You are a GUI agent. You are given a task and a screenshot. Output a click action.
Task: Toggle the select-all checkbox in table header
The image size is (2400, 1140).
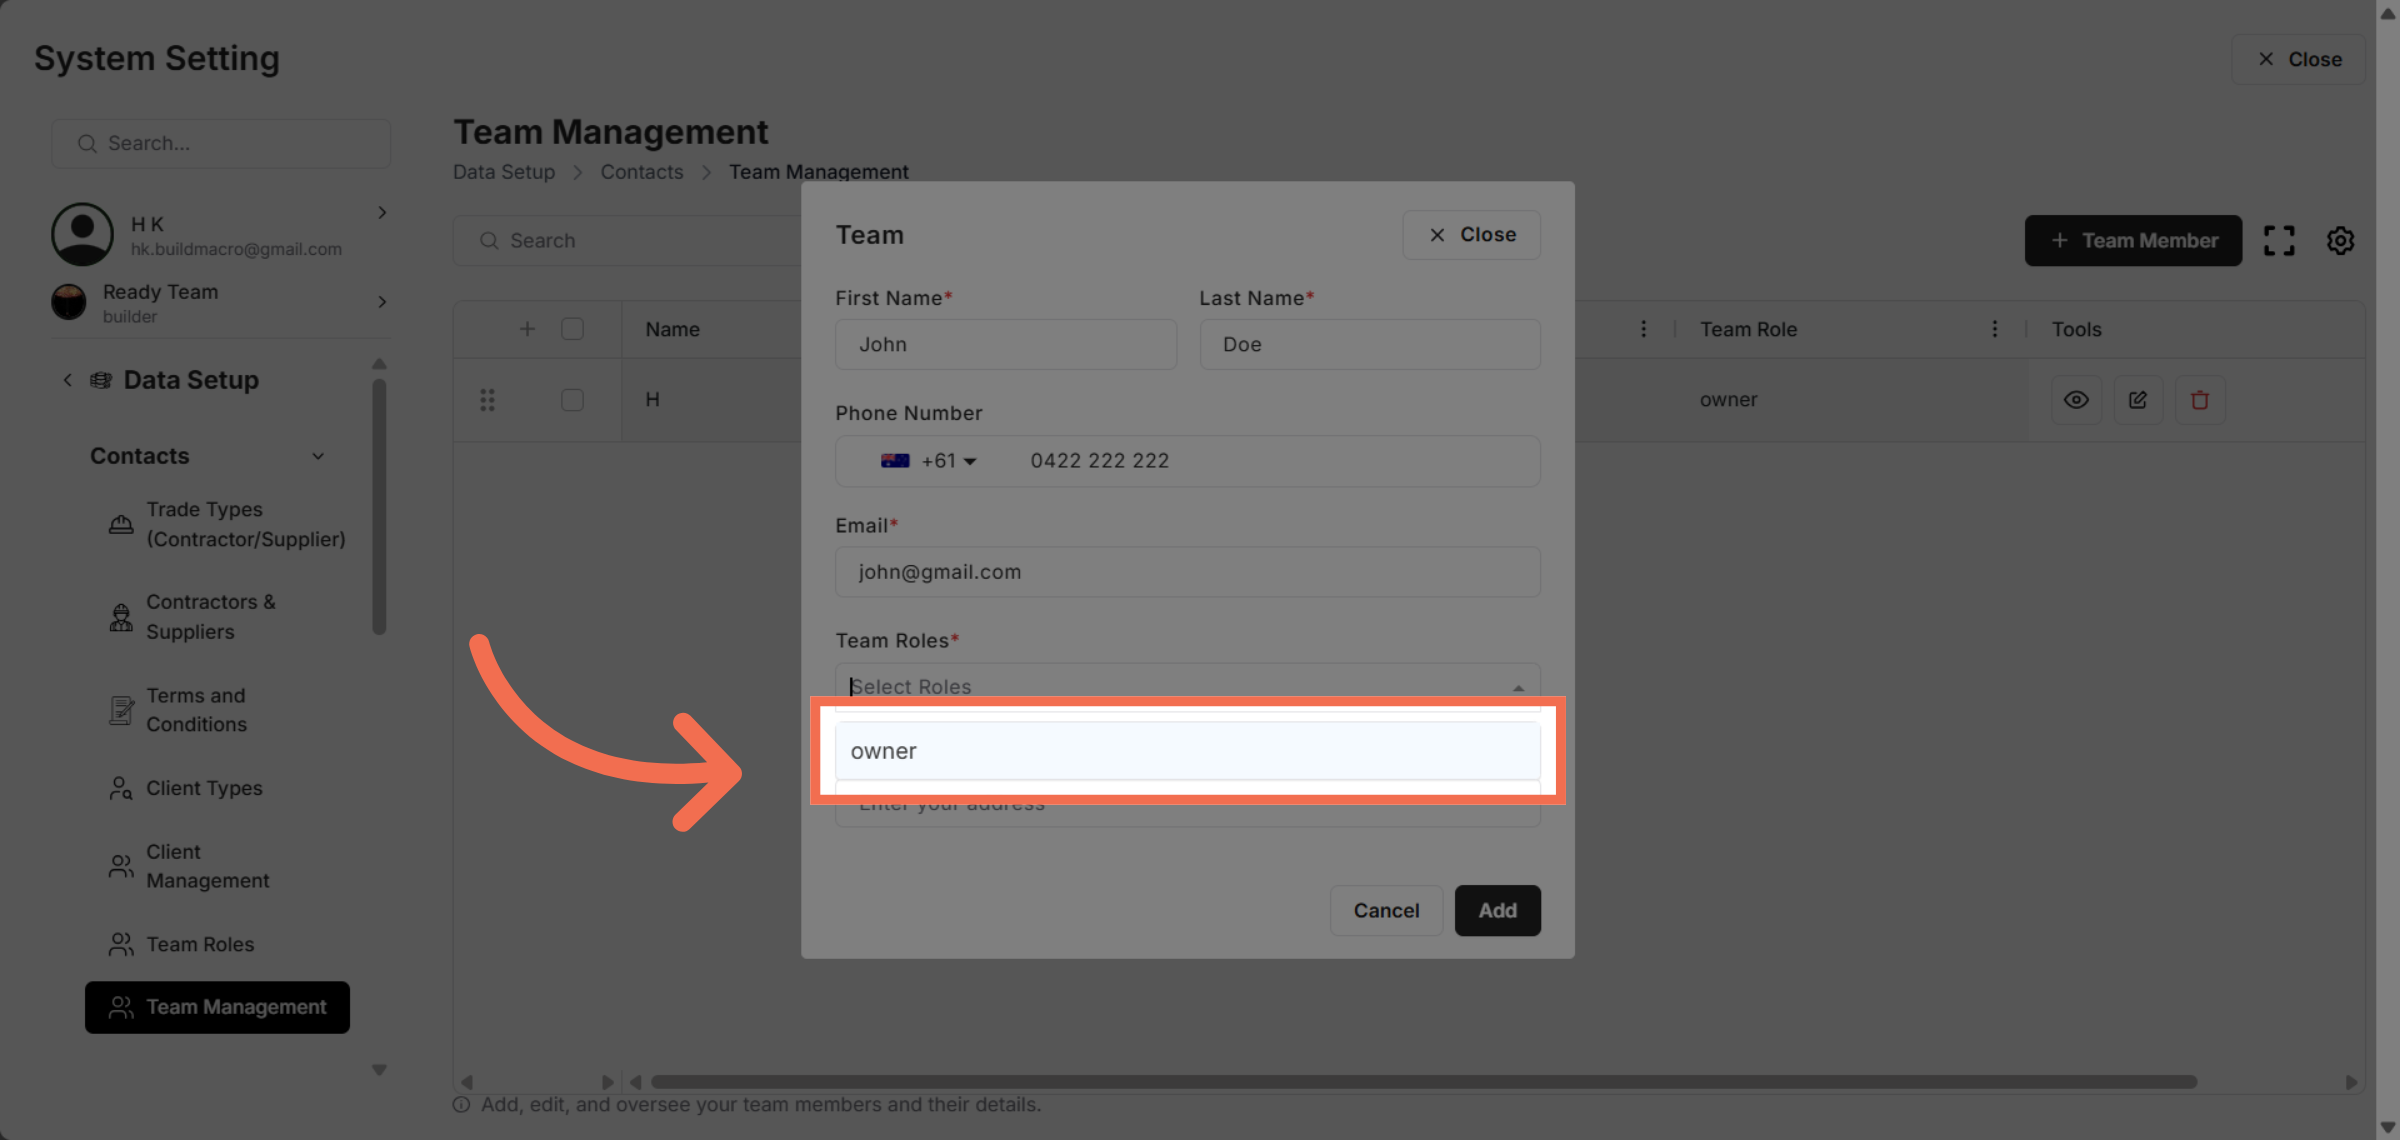tap(572, 328)
